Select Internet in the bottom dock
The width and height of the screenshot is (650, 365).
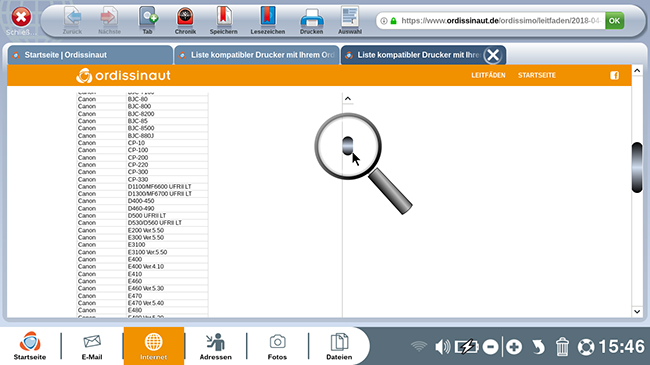(154, 346)
